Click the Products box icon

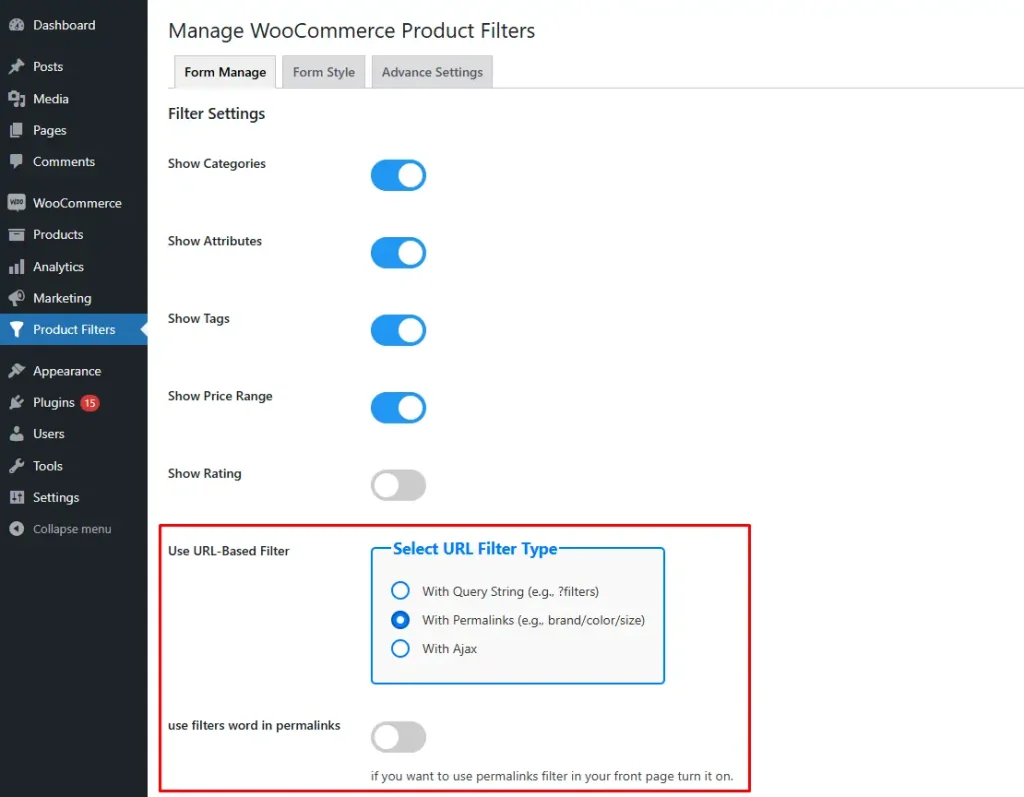click(16, 235)
